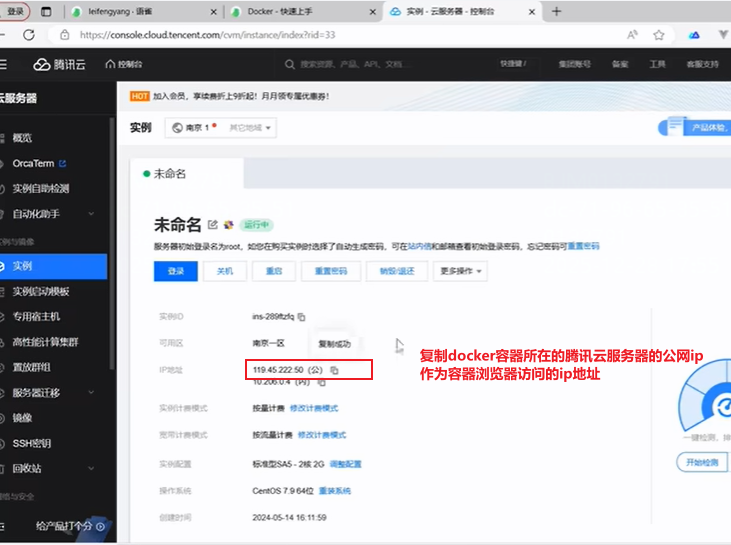Click the browser address bar URL
731x545 pixels.
[x=207, y=35]
